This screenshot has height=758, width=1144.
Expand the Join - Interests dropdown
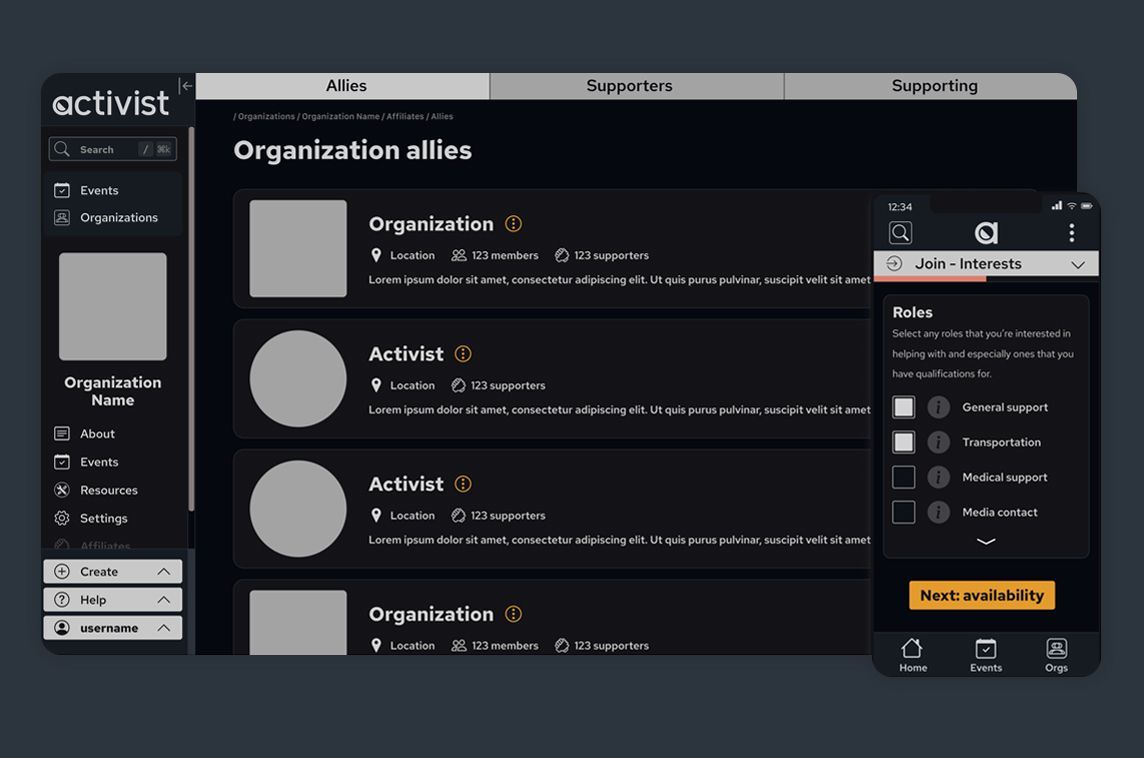click(x=986, y=264)
